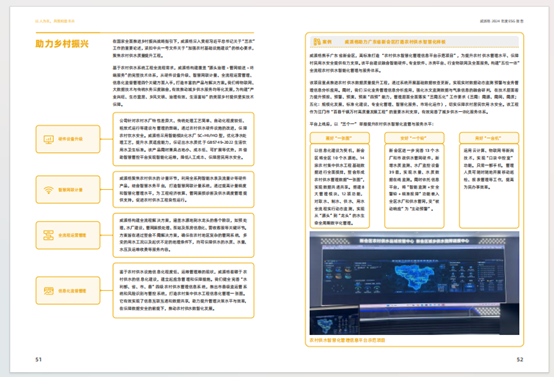Click the description box beside 信息化监督管理

click(183, 290)
